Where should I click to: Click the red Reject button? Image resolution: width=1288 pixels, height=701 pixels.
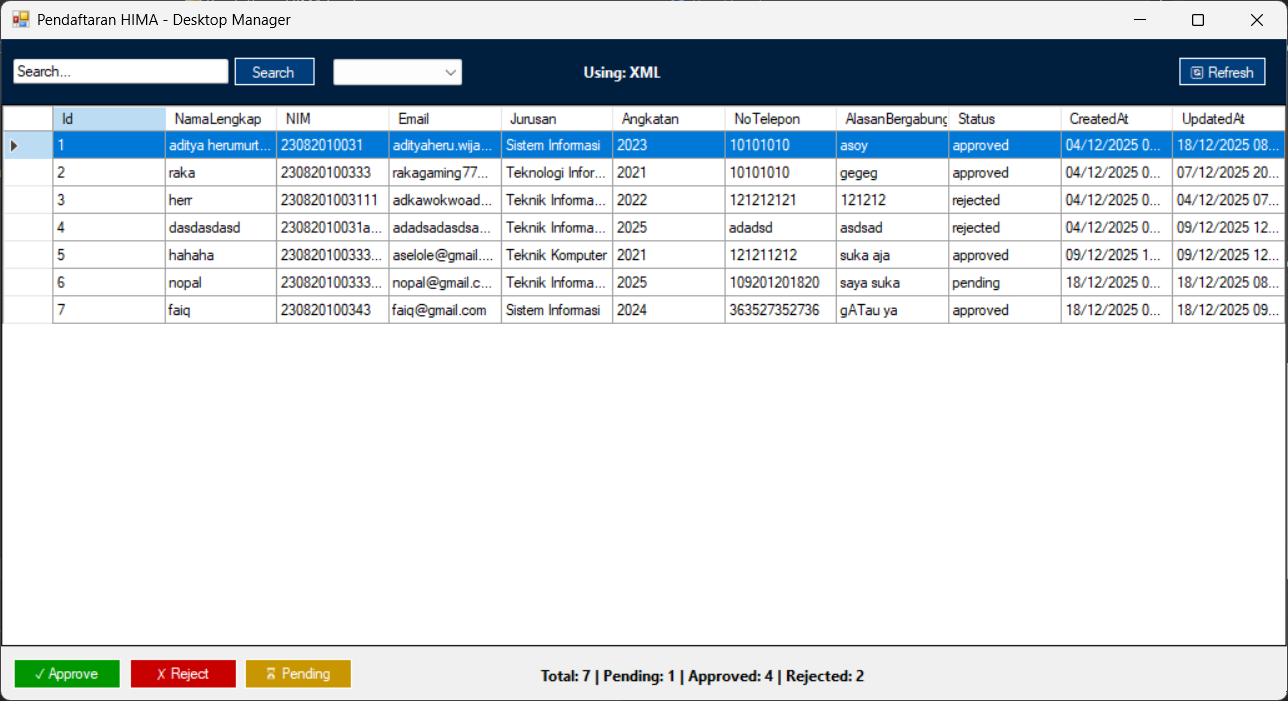[x=183, y=673]
